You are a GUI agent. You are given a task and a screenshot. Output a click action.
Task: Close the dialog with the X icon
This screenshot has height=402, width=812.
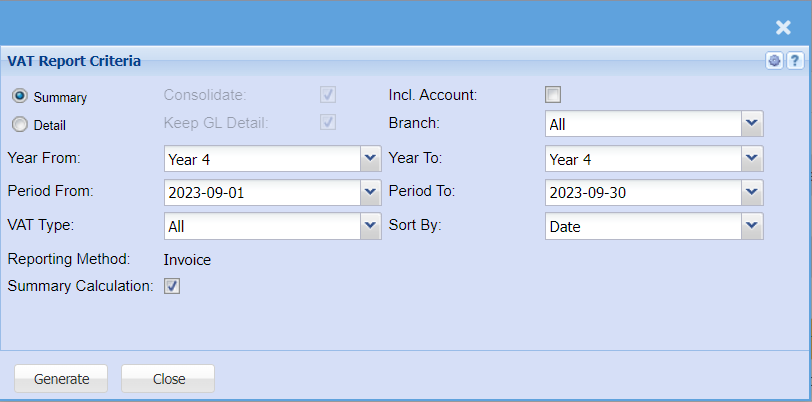pyautogui.click(x=783, y=28)
